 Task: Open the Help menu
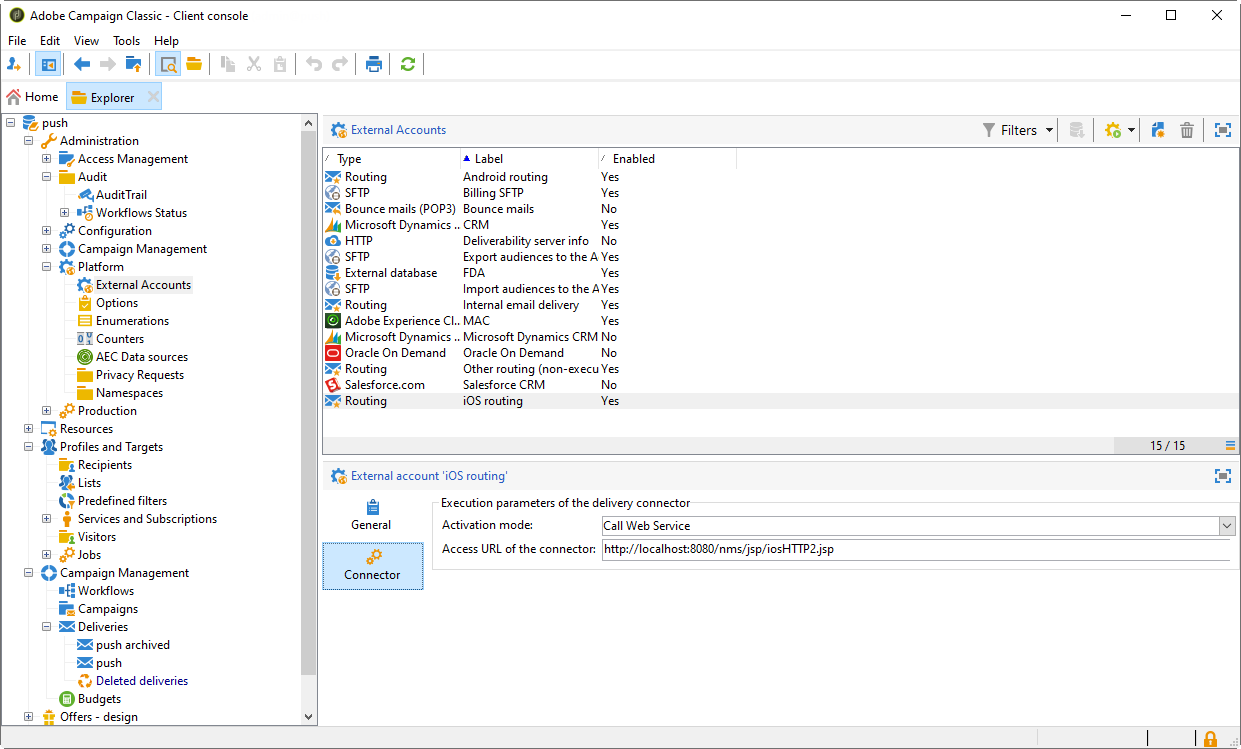167,41
